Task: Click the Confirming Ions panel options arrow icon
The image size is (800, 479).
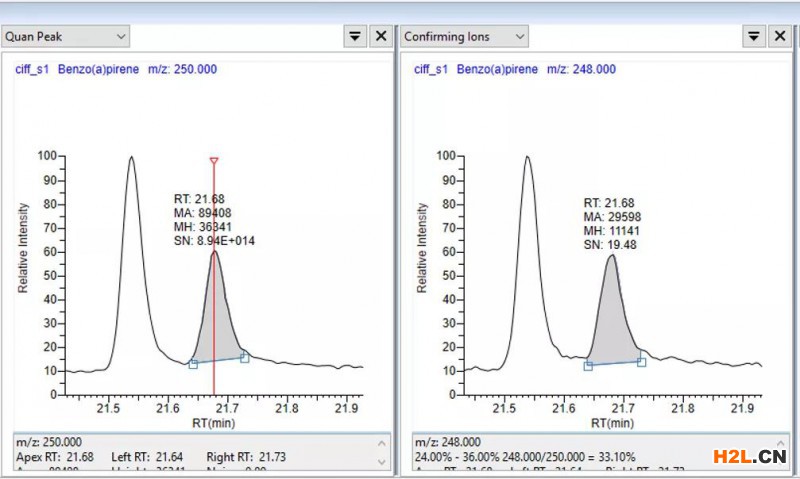Action: (754, 36)
